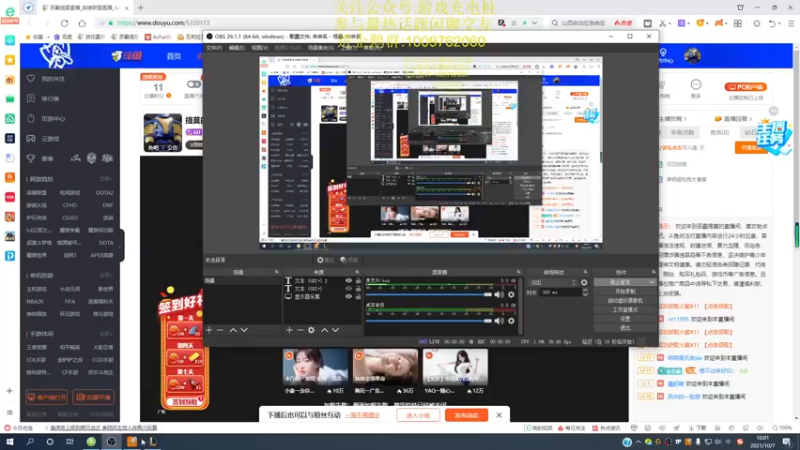The width and height of the screenshot is (800, 450).
Task: Open the browser hamburger main menu
Action: [x=791, y=23]
